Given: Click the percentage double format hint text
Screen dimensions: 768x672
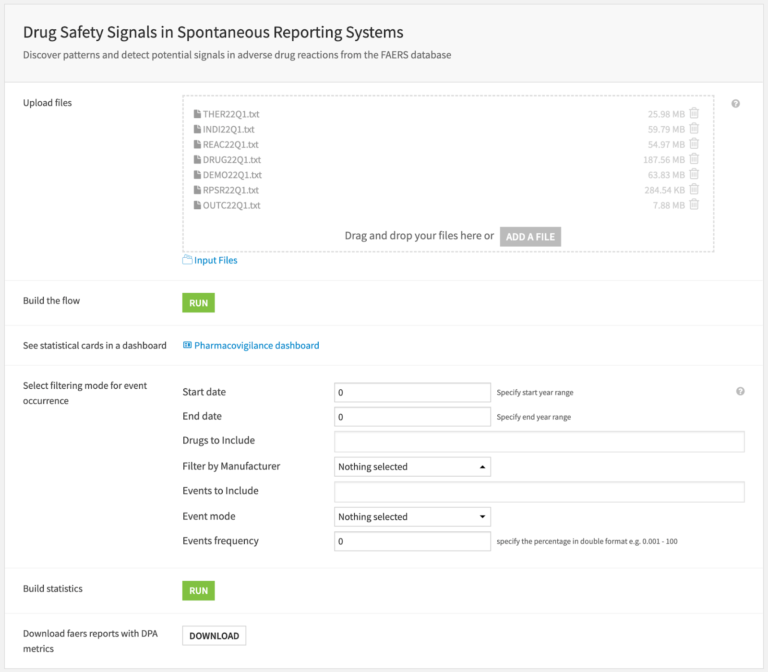Looking at the screenshot, I should 587,541.
